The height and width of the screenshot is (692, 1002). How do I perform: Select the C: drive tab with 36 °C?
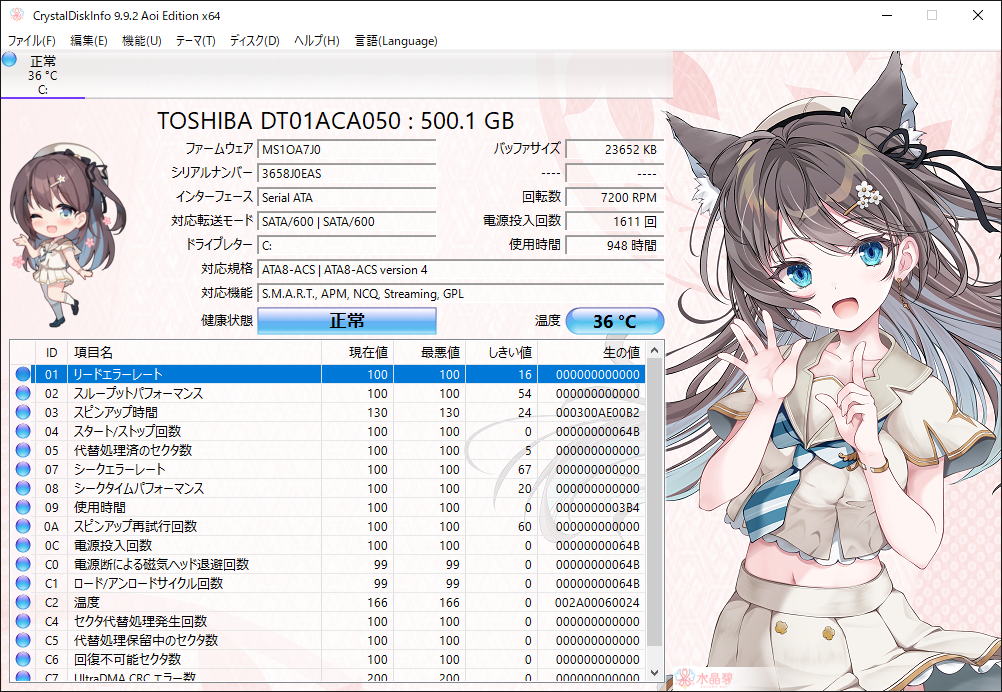(x=42, y=75)
